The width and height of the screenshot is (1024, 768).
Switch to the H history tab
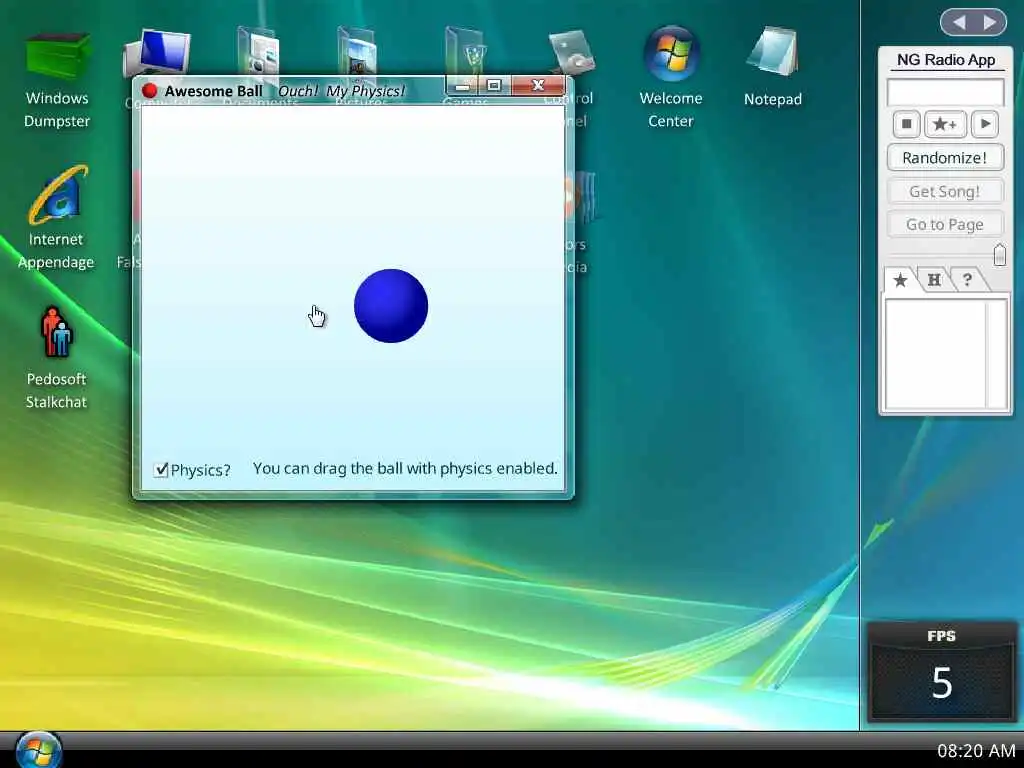point(934,280)
